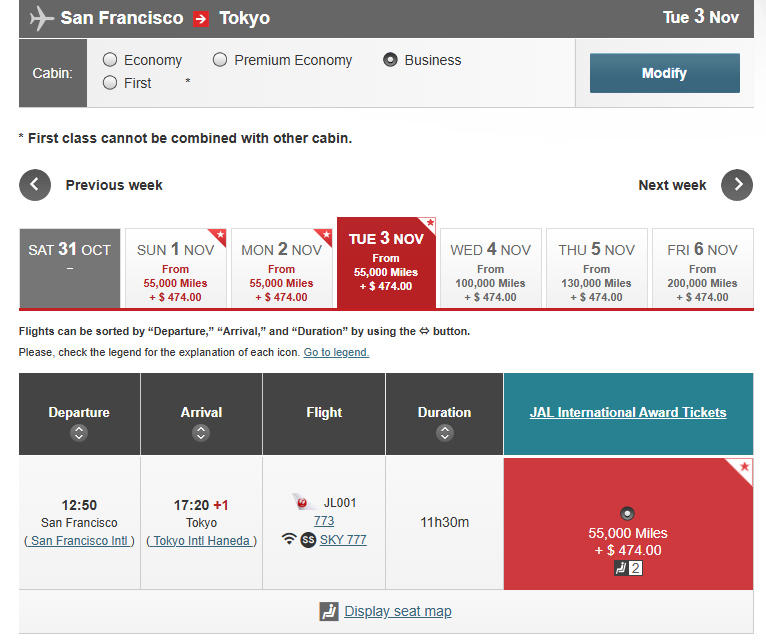Click the 11h30m duration cell
The image size is (766, 643).
coord(445,522)
